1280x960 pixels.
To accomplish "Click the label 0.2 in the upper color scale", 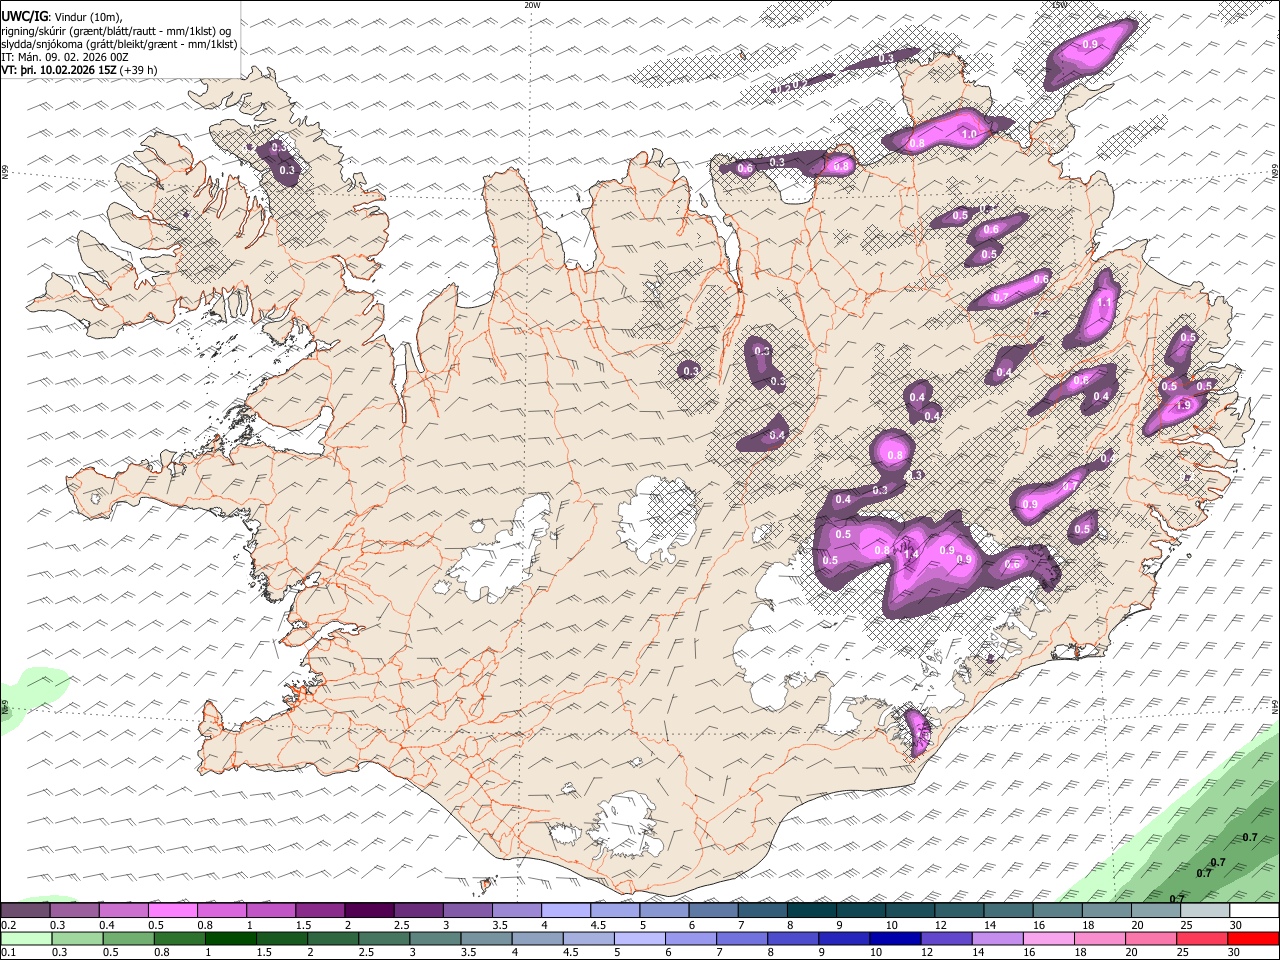I will point(9,925).
